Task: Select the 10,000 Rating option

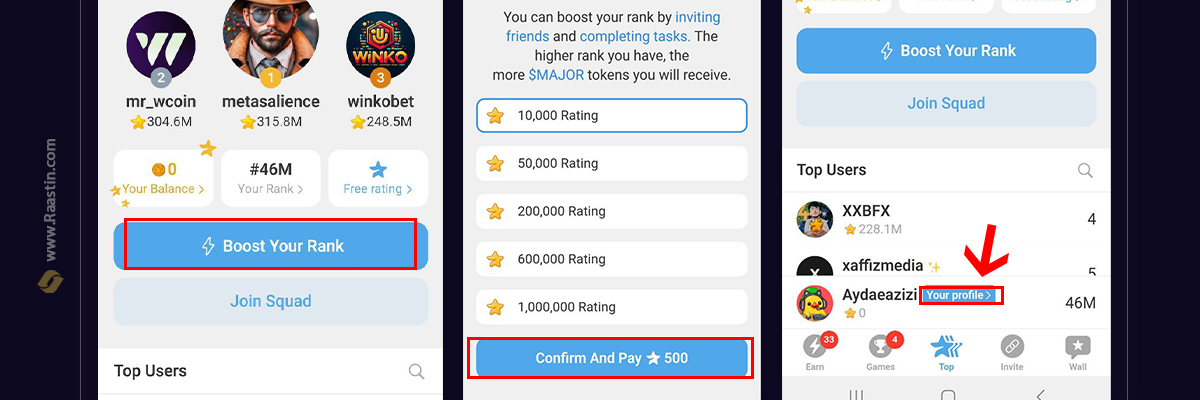Action: pyautogui.click(x=612, y=115)
